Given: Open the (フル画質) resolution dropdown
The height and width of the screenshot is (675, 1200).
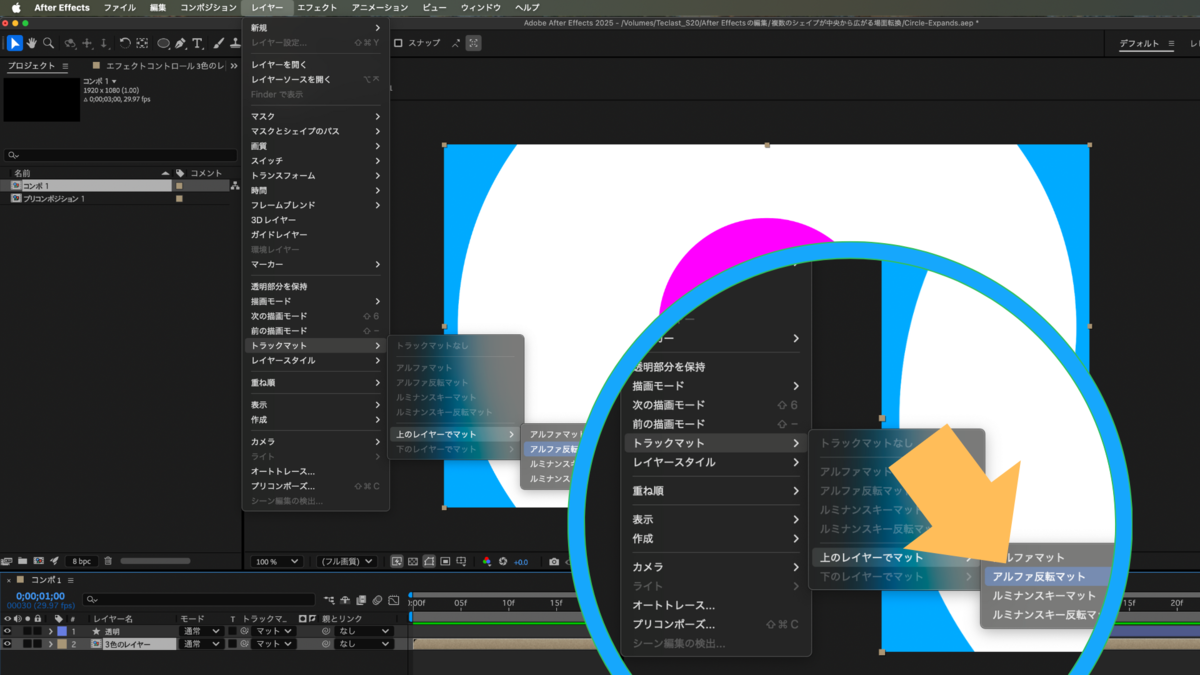Looking at the screenshot, I should [x=346, y=562].
